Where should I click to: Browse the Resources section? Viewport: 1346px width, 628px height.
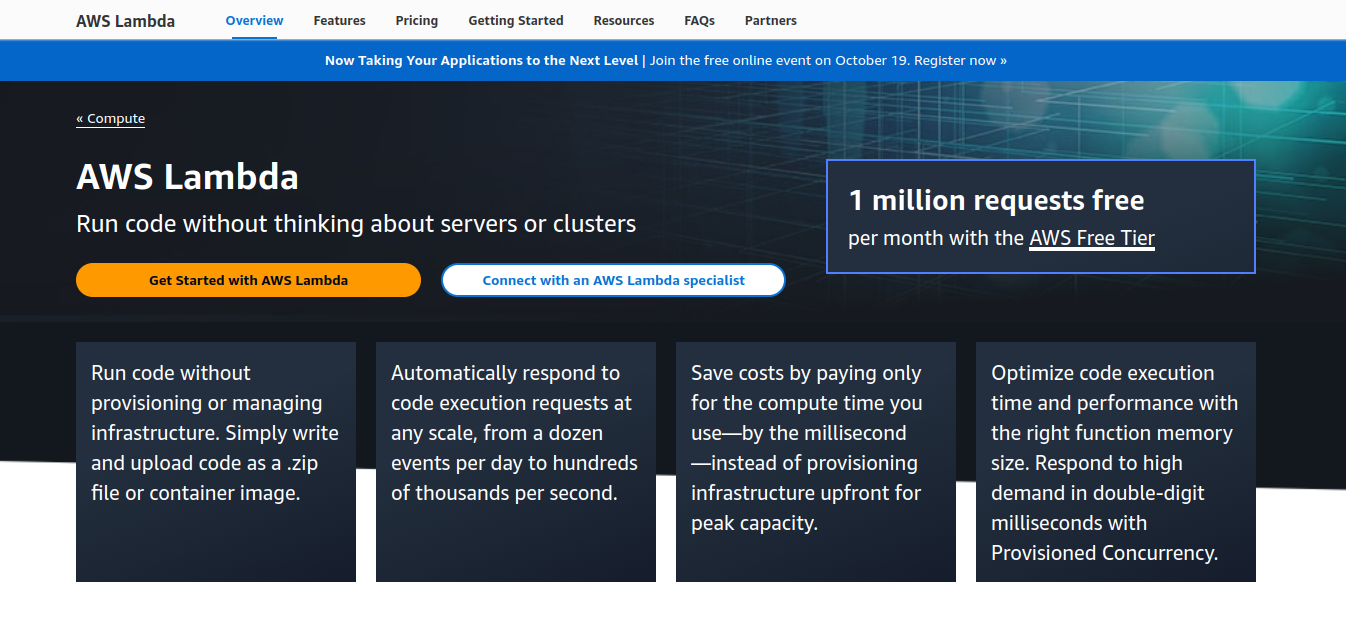[623, 20]
